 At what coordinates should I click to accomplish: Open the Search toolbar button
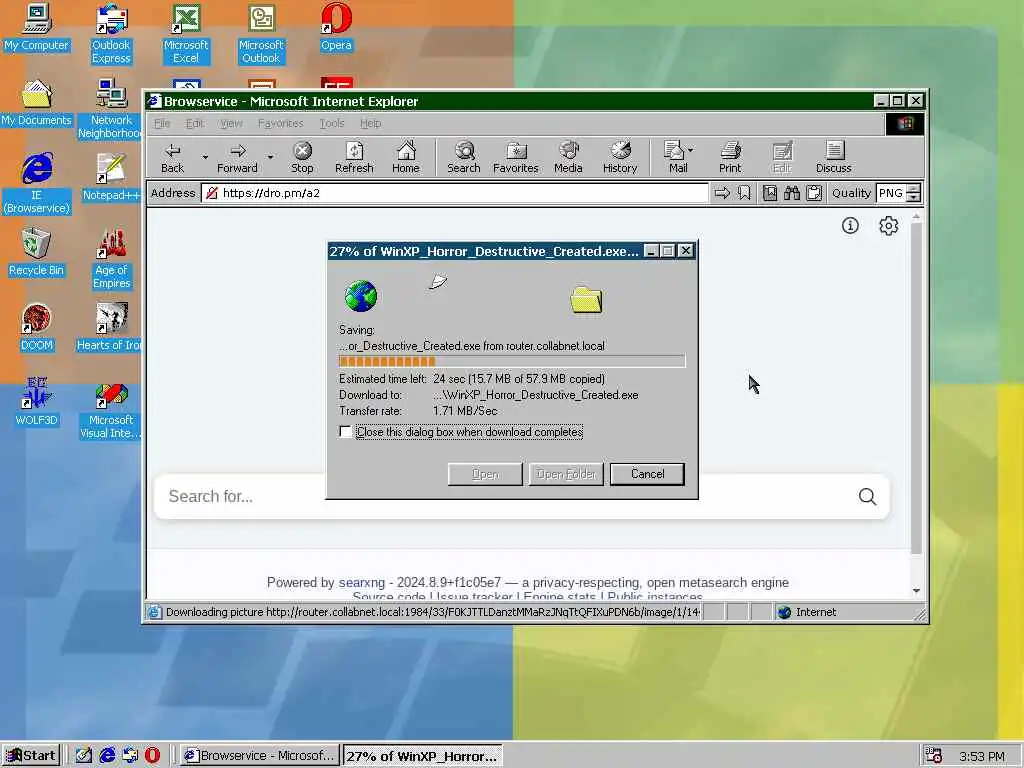pos(464,158)
